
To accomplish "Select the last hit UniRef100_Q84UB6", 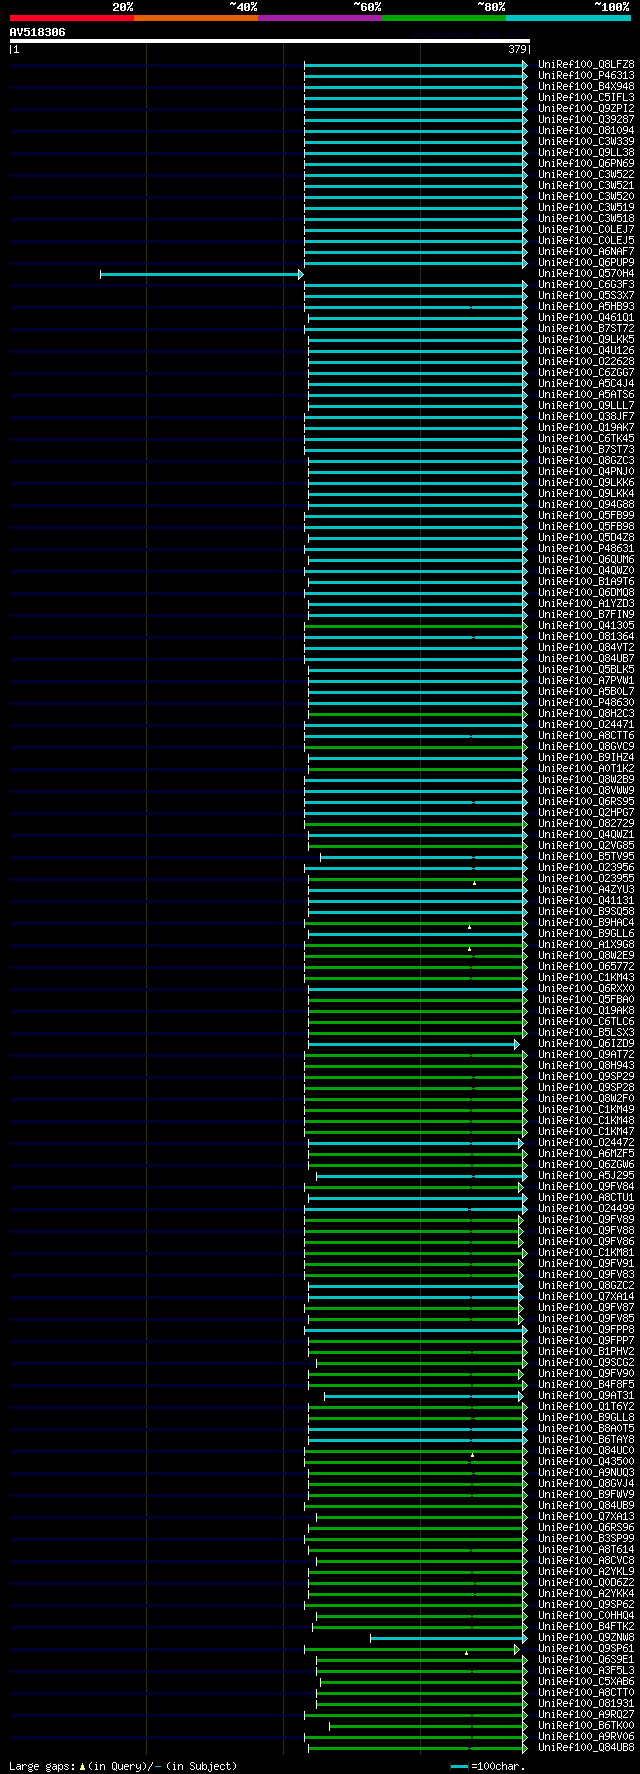I will (x=586, y=1747).
